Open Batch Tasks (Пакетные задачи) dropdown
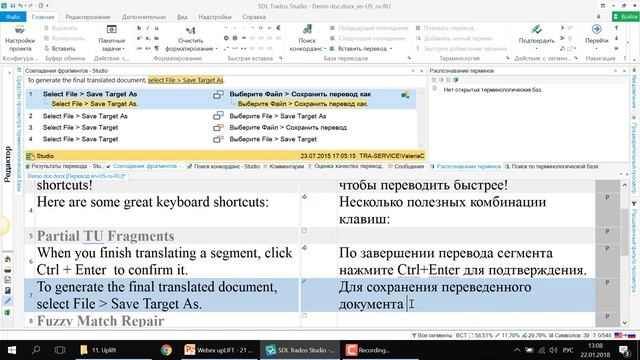This screenshot has height=360, width=640. coord(111,39)
